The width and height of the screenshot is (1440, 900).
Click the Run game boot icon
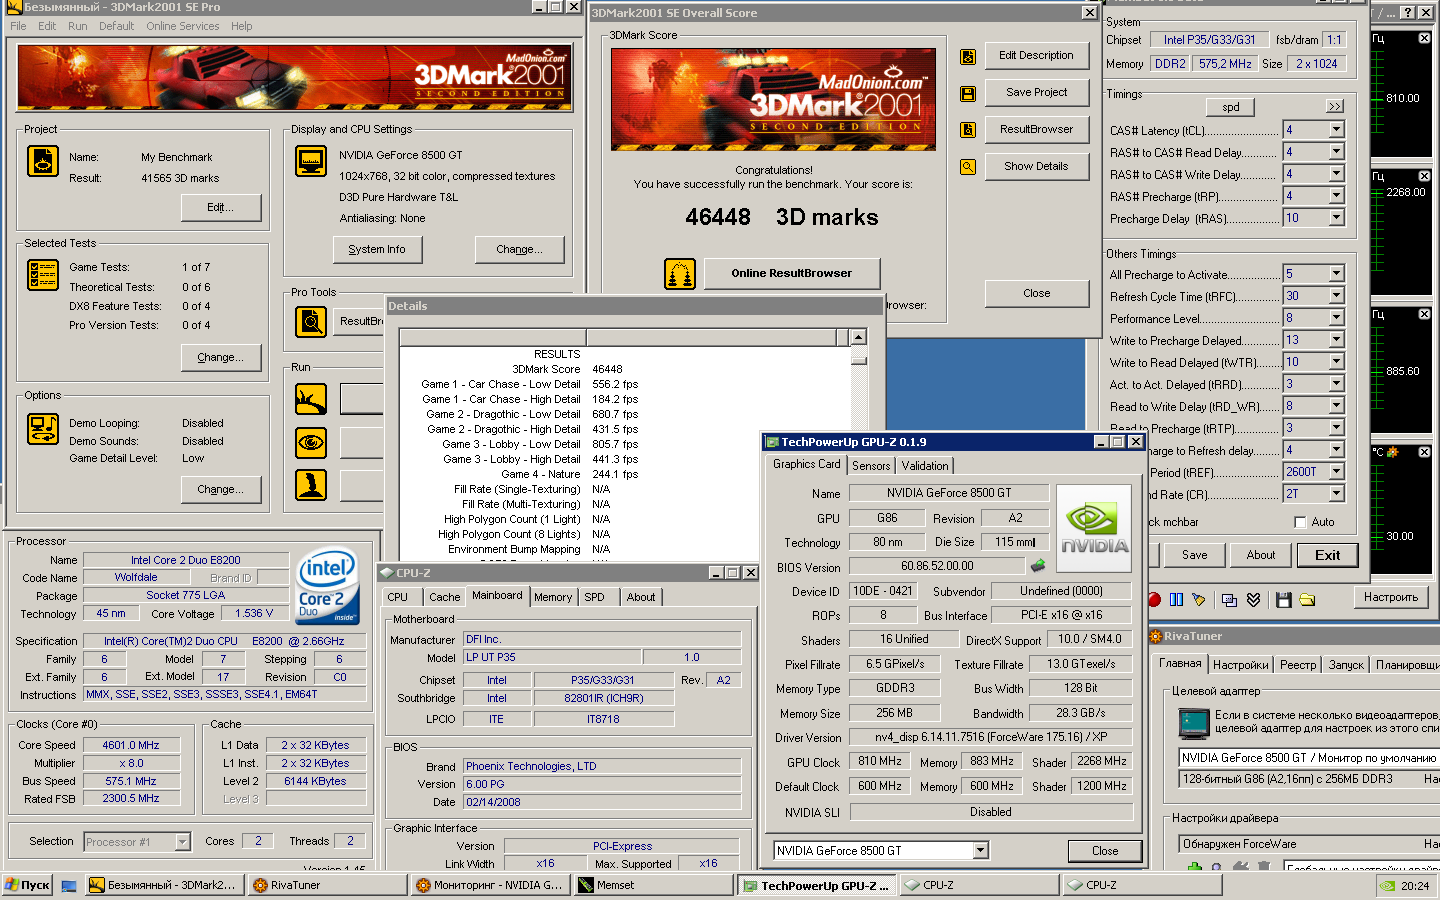point(311,485)
